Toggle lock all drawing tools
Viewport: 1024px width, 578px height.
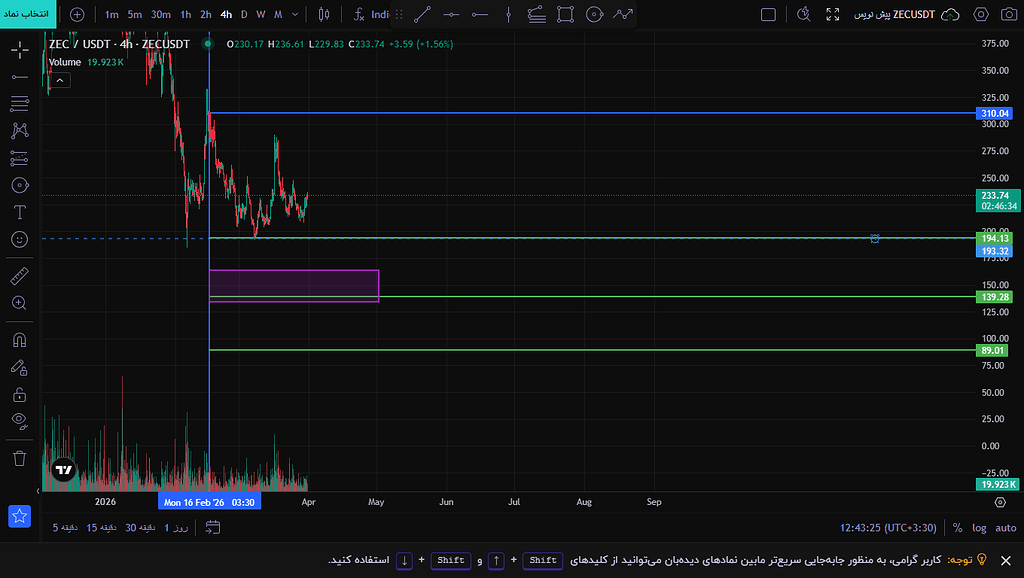click(x=20, y=394)
